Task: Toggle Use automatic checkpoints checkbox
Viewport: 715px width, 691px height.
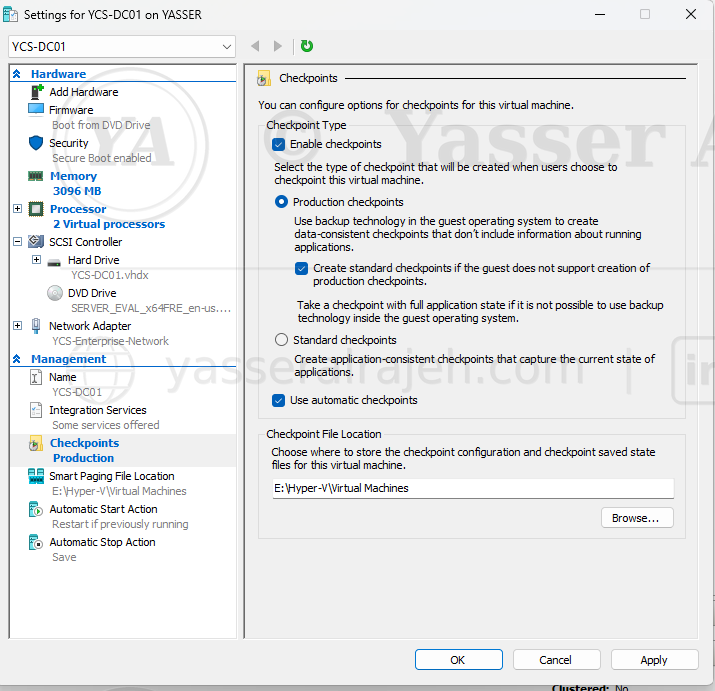Action: tap(278, 400)
